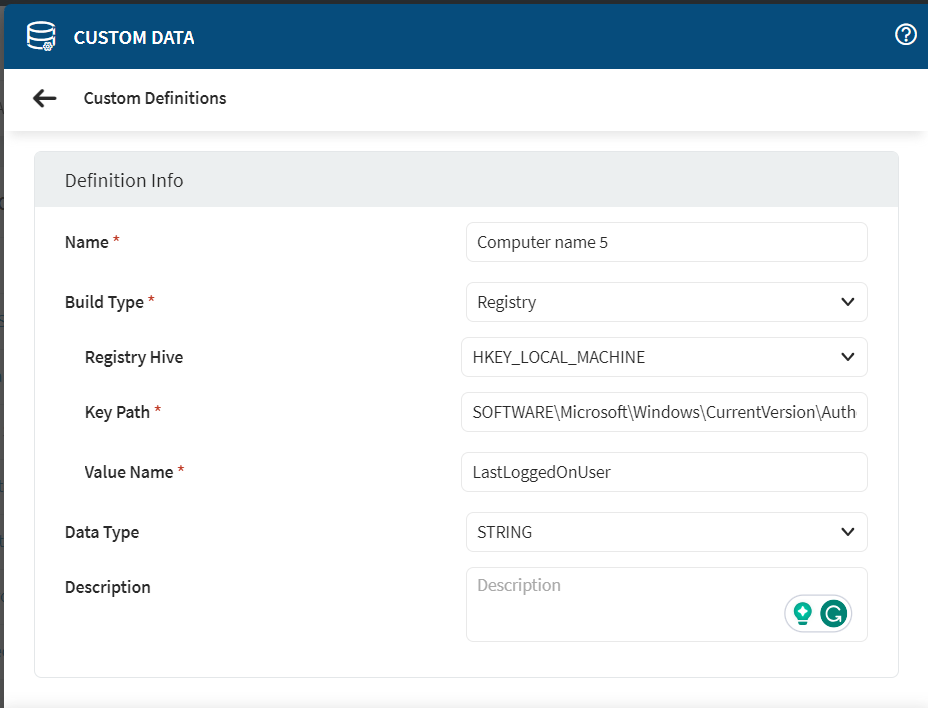
Task: Click the Name field containing Computer name 5
Action: click(666, 242)
